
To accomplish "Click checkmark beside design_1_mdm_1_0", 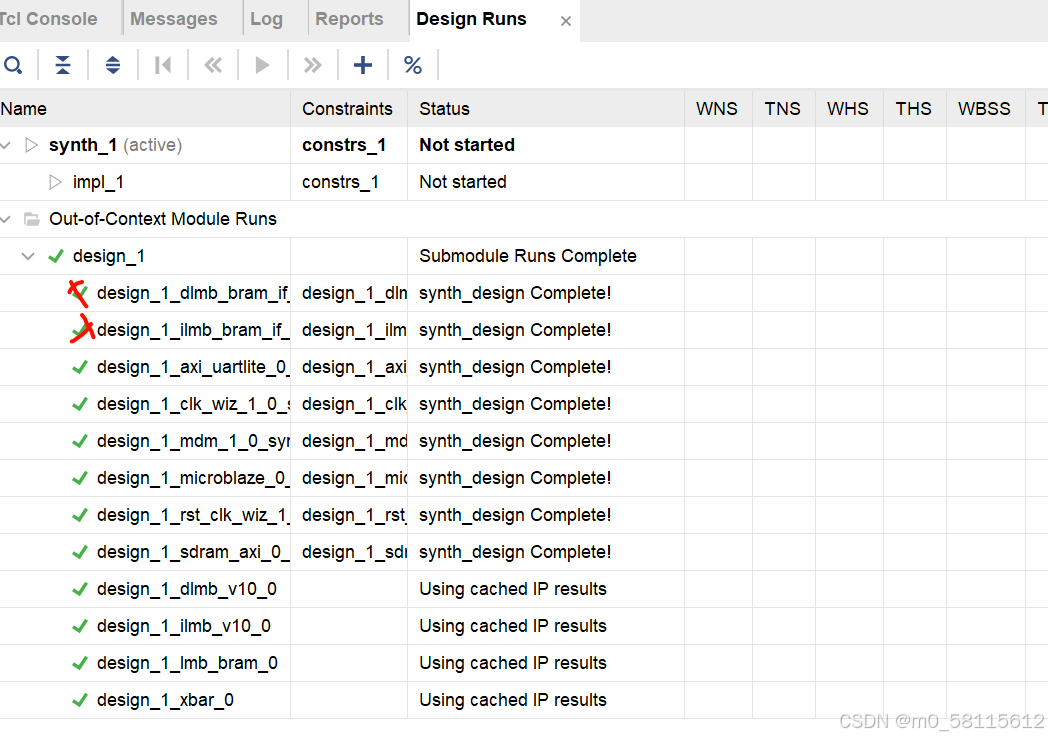I will (x=80, y=441).
